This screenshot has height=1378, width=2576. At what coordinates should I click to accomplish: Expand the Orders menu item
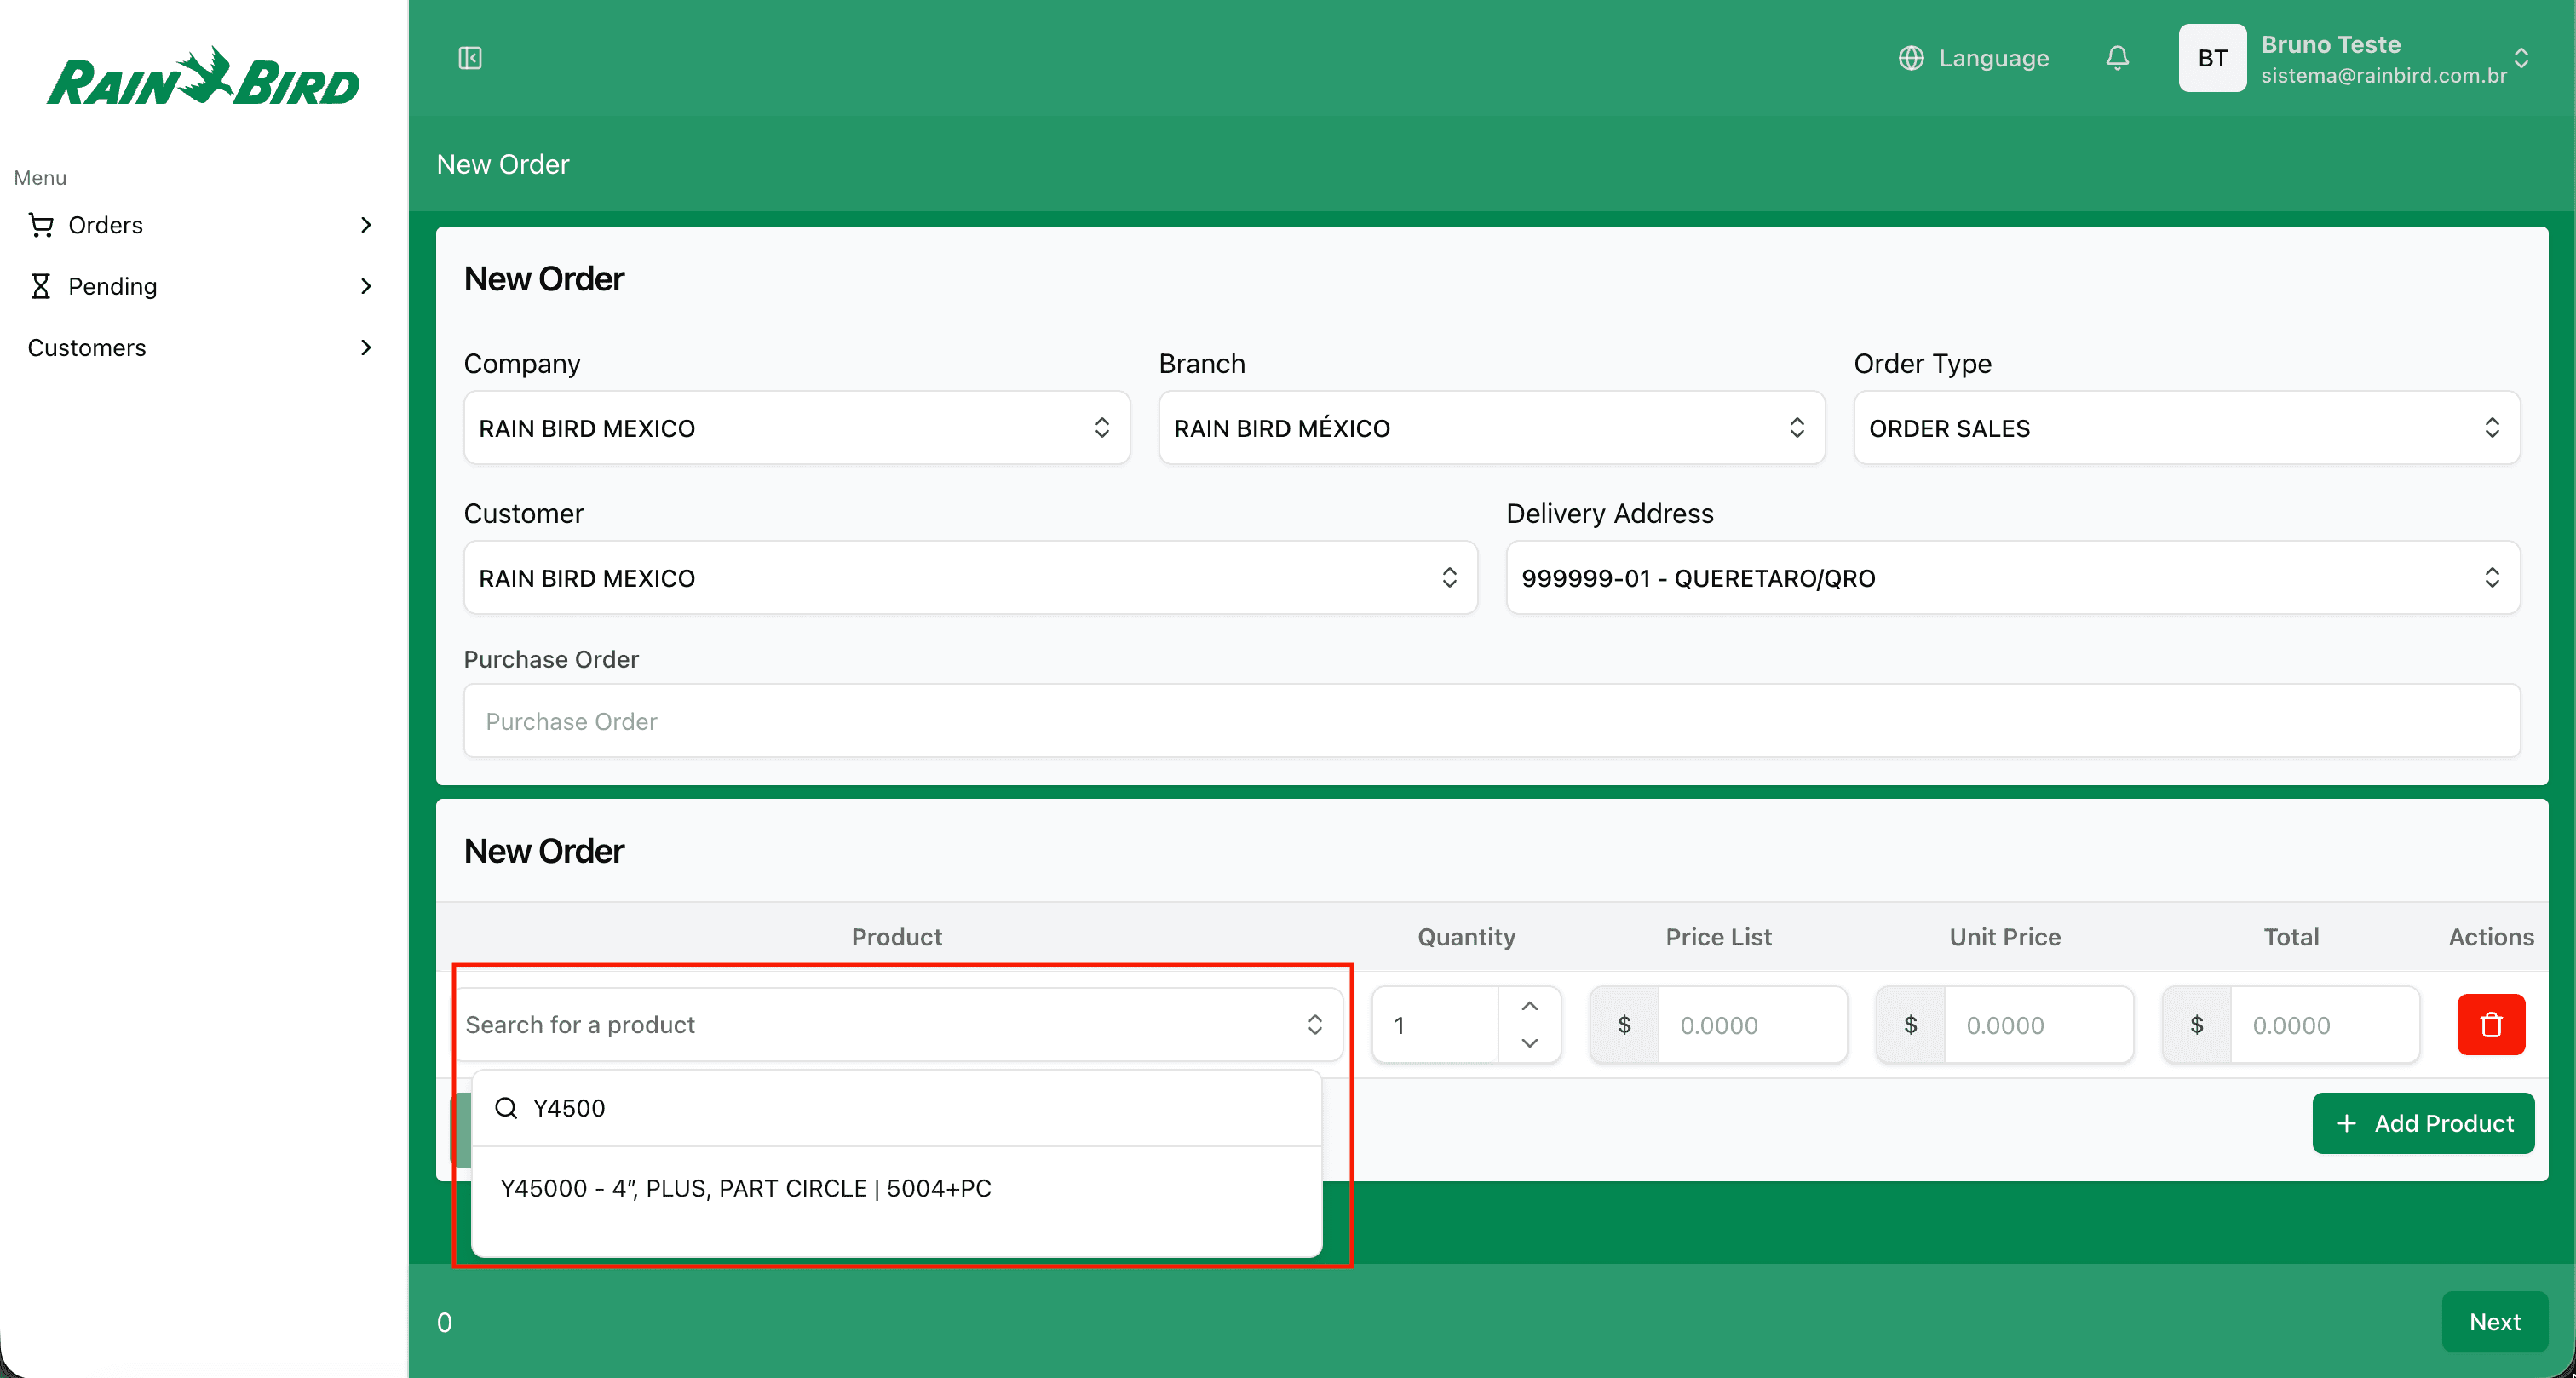(200, 225)
